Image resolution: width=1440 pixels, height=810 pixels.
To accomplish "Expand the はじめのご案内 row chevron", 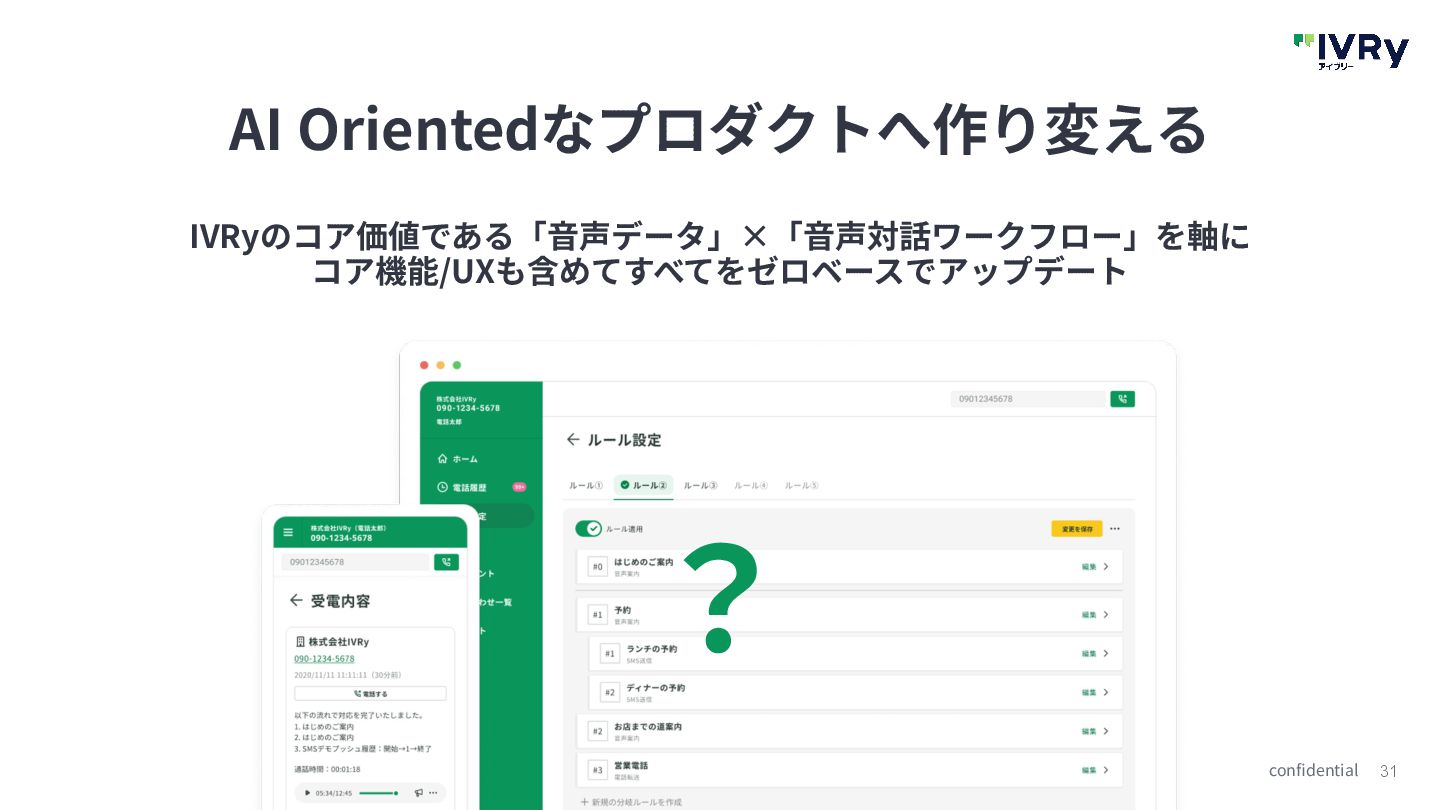I will 1106,567.
